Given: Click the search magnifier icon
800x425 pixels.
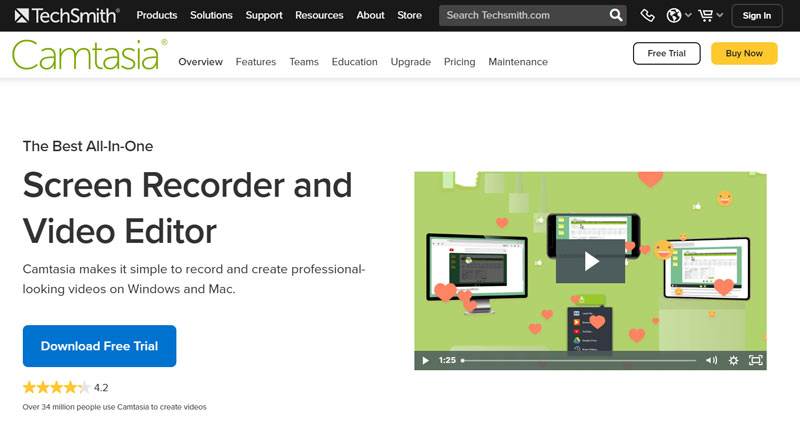Looking at the screenshot, I should [x=616, y=15].
